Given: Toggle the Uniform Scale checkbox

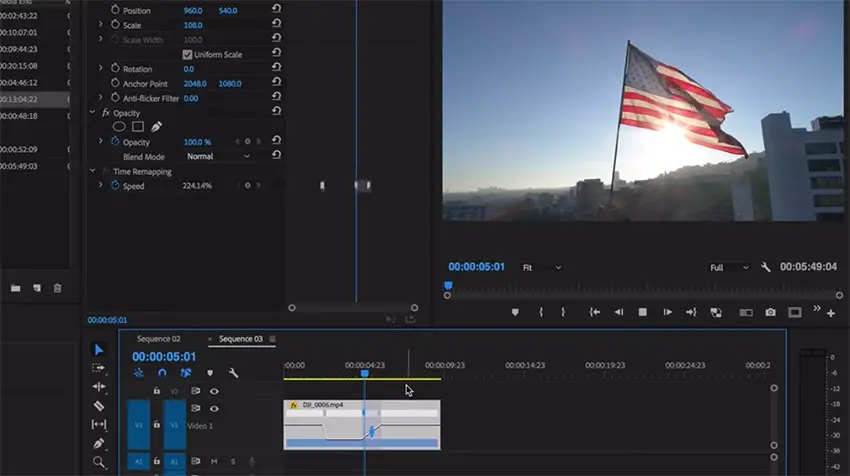Looking at the screenshot, I should coord(187,55).
